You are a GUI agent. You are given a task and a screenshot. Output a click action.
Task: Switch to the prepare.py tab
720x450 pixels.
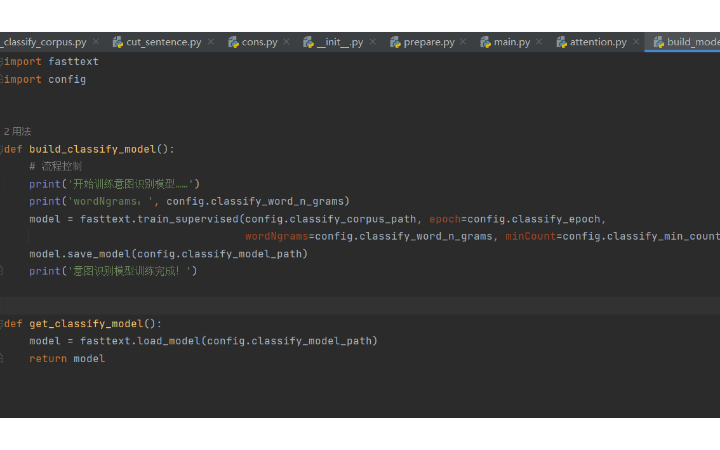pos(429,42)
